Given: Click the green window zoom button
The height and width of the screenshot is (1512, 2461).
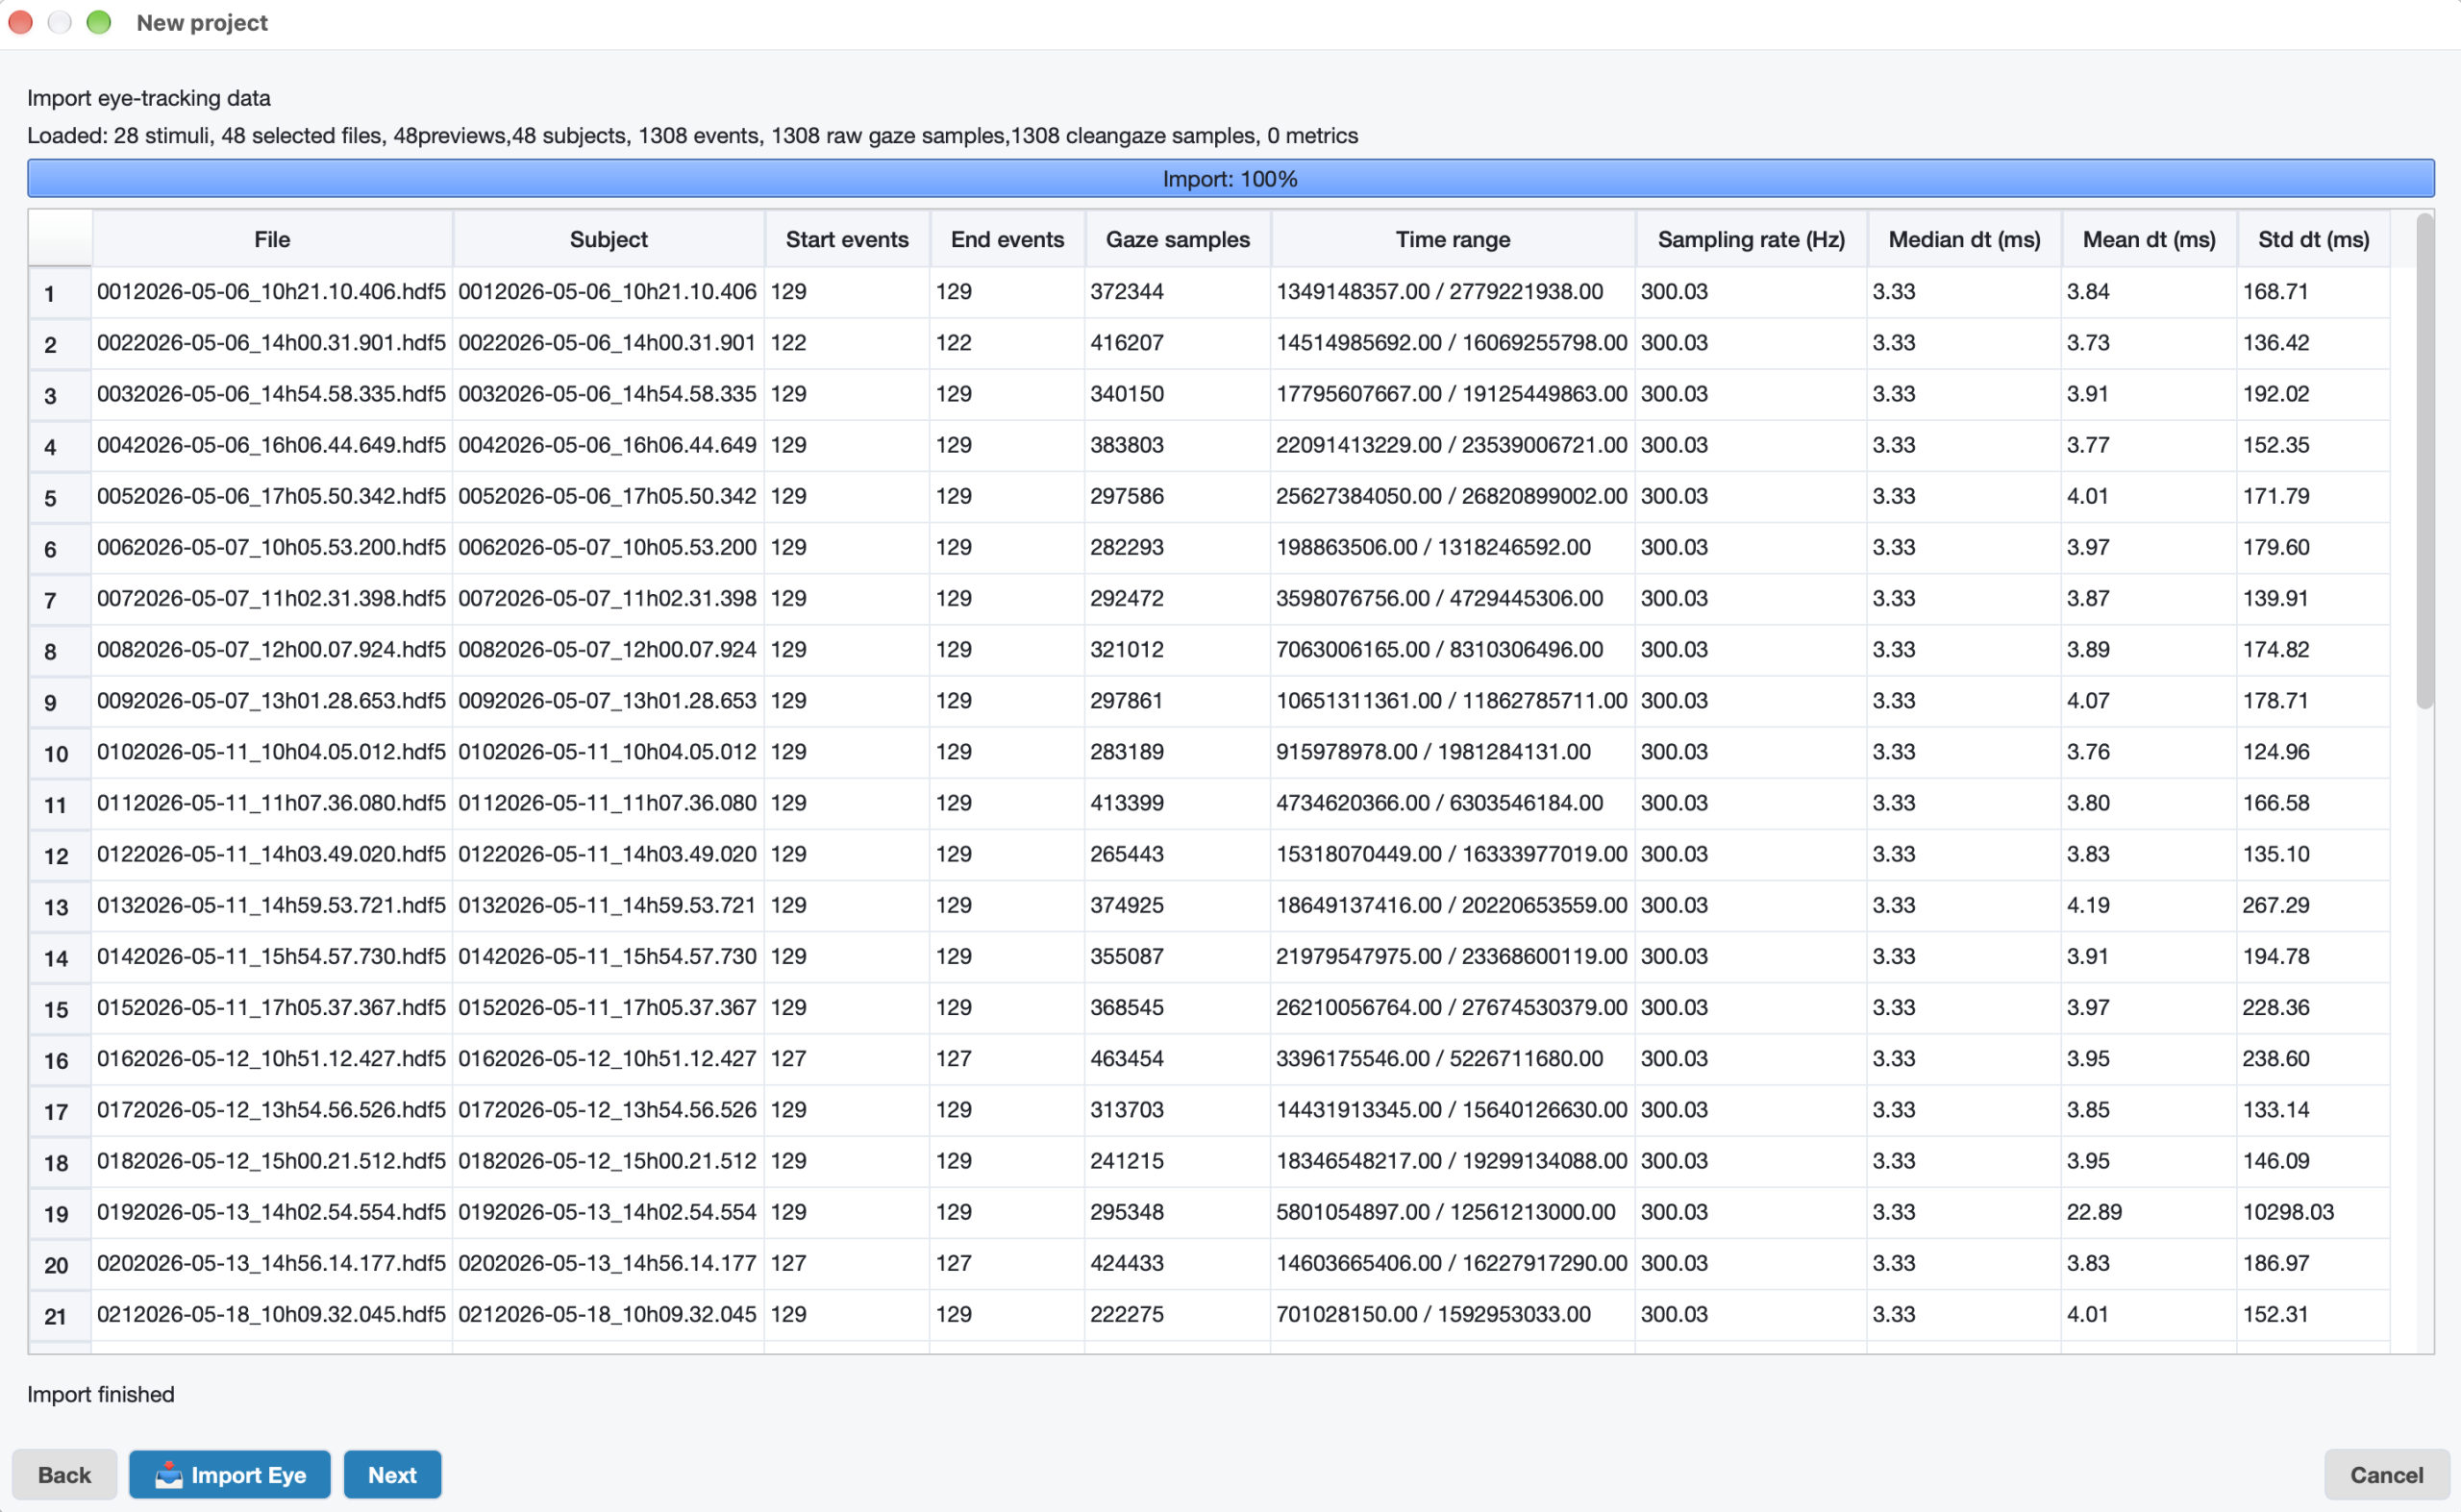Looking at the screenshot, I should [x=99, y=22].
